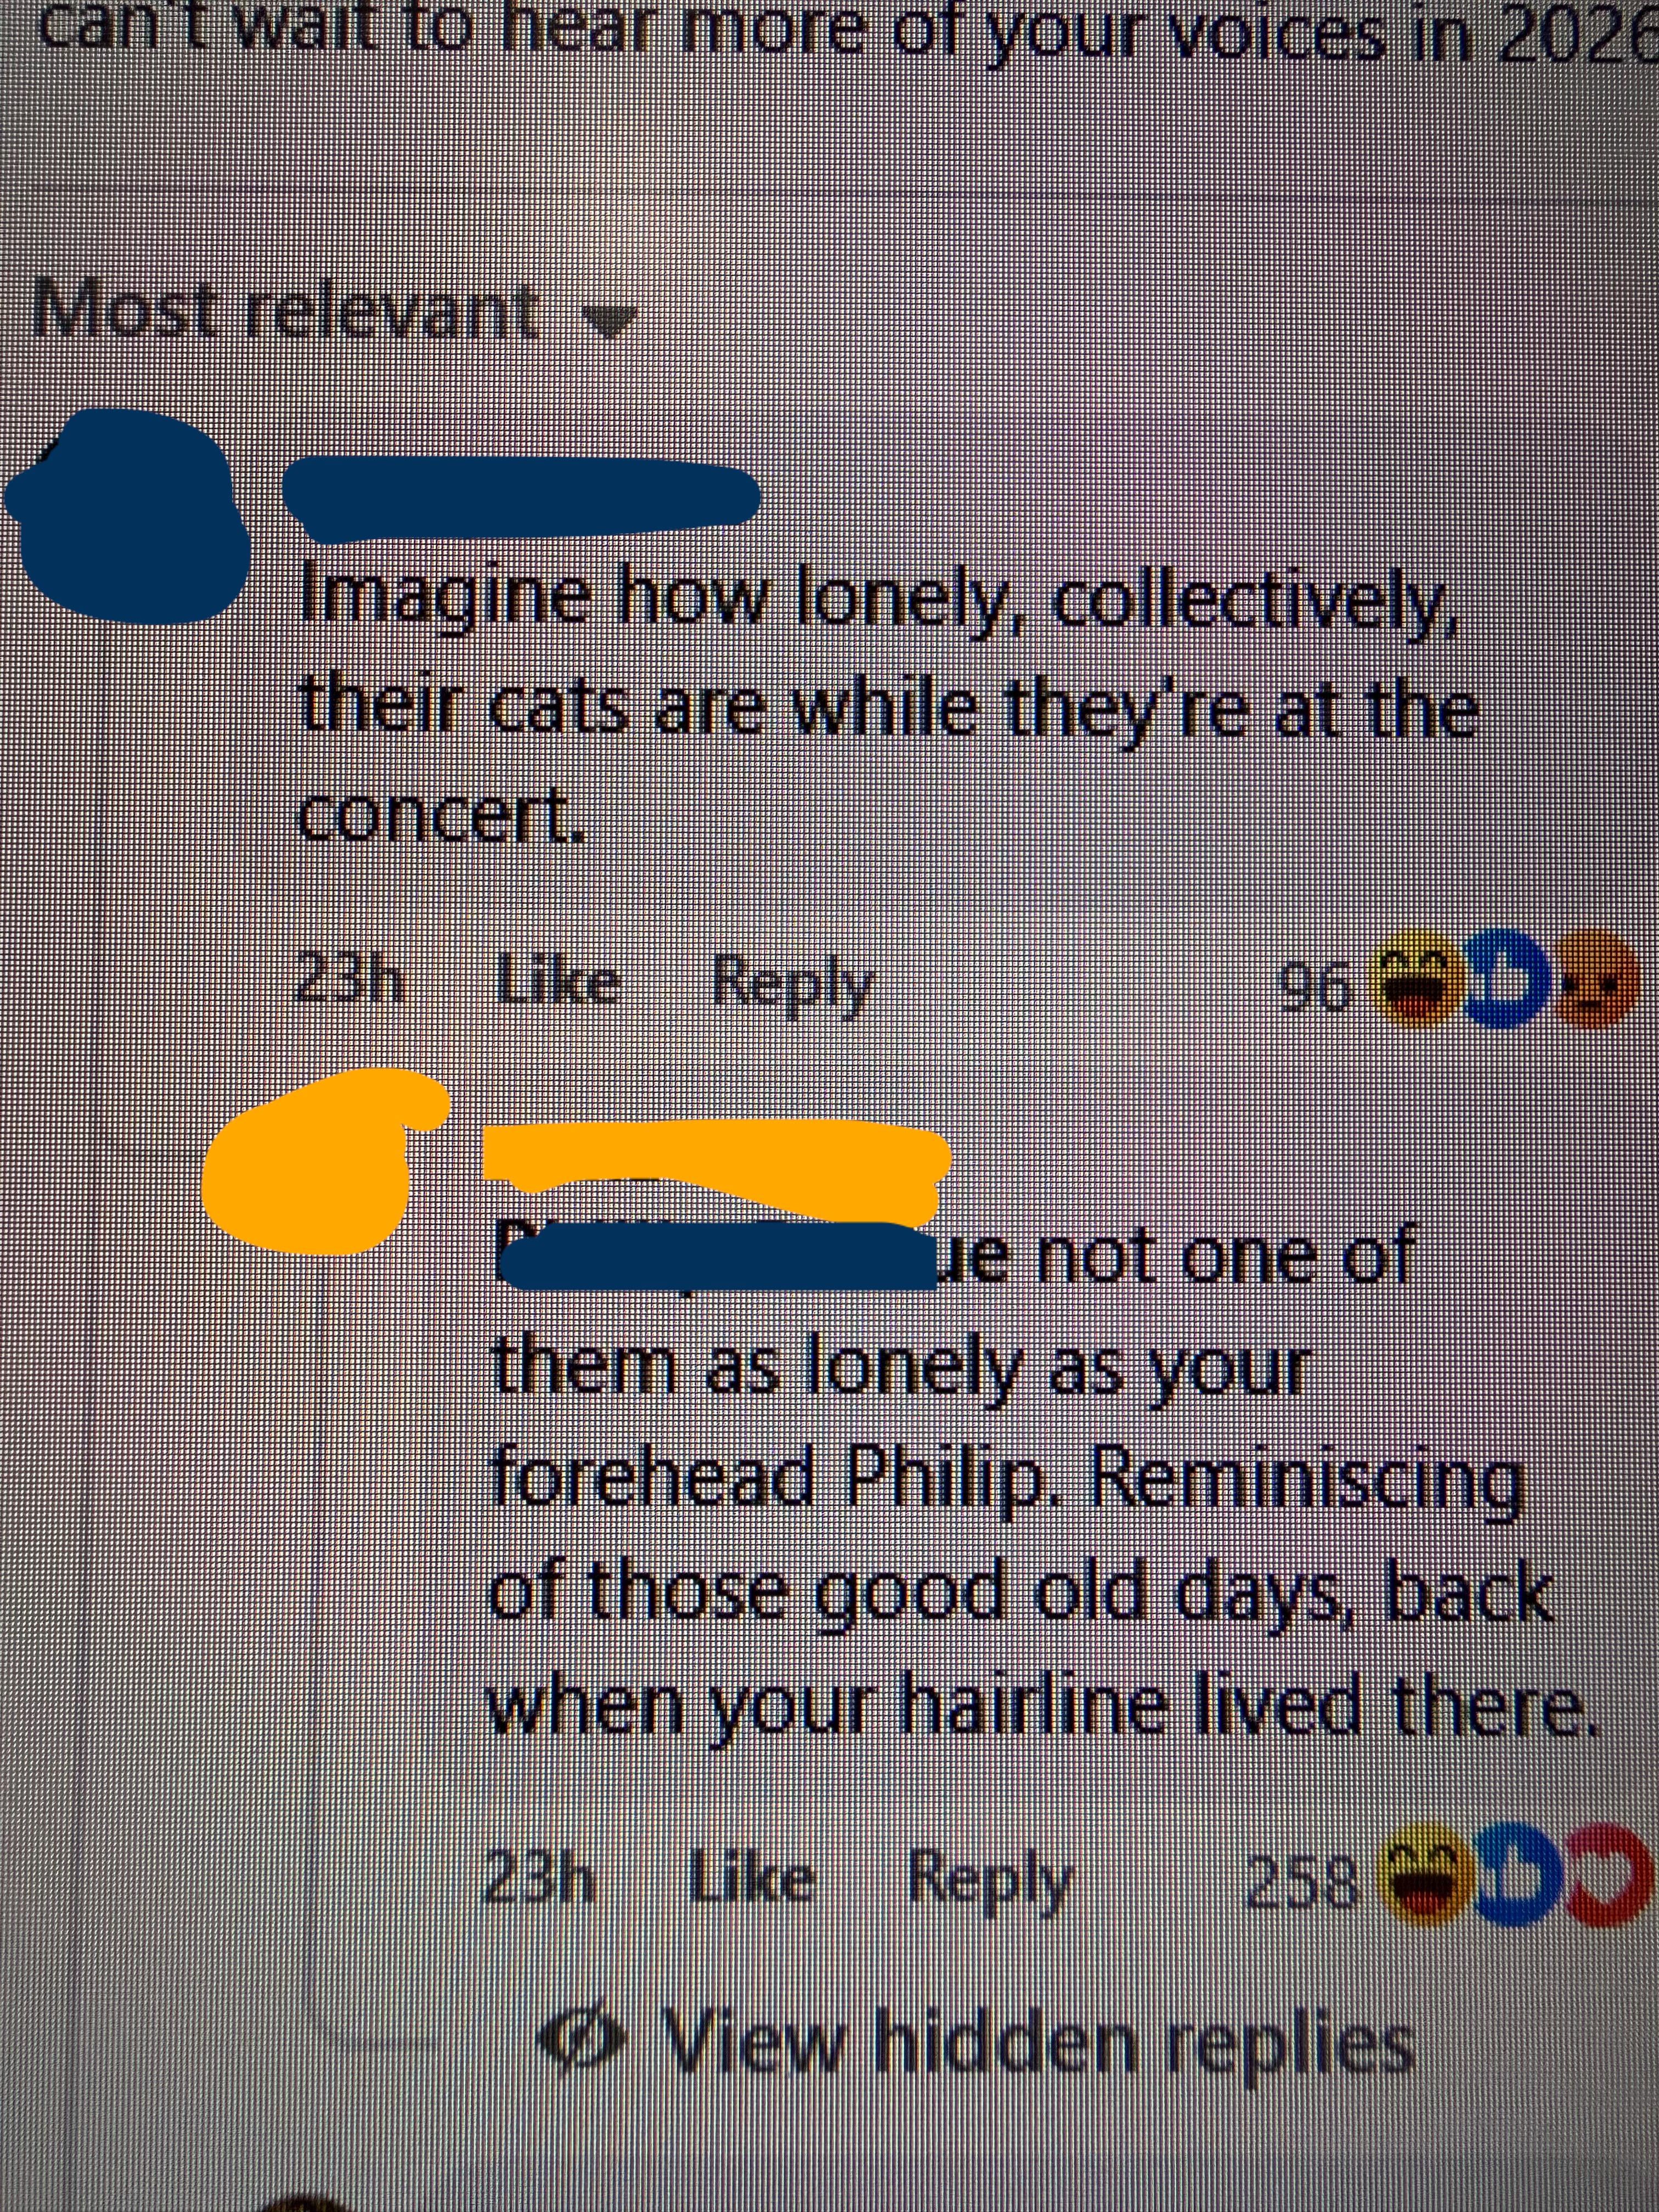This screenshot has height=2212, width=1659.
Task: Like the comment about lonely cats
Action: (x=558, y=984)
